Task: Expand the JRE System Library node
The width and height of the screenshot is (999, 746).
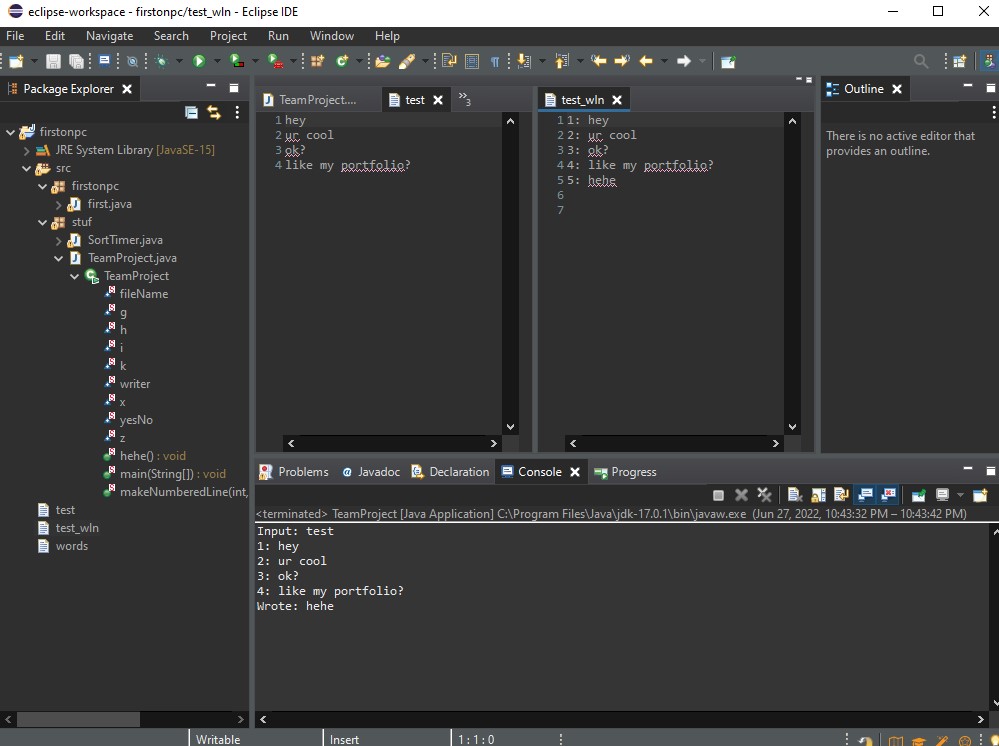Action: [27, 150]
